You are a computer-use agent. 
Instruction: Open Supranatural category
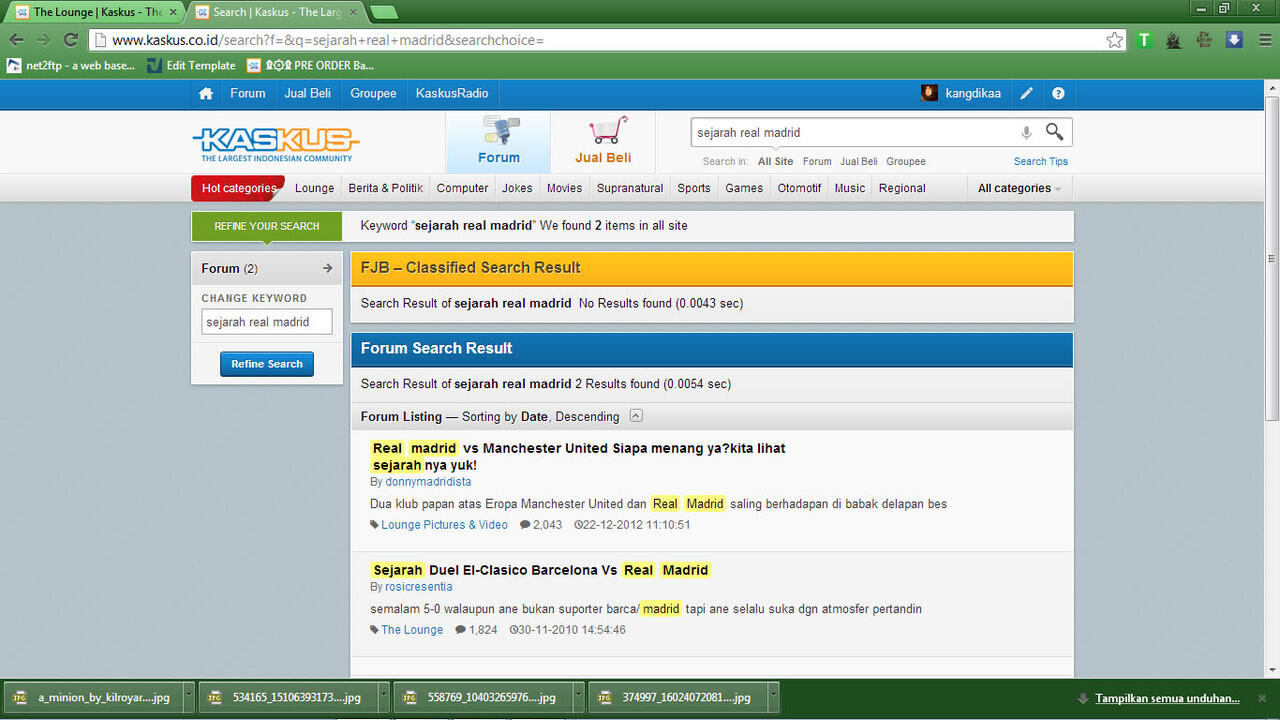(x=630, y=188)
